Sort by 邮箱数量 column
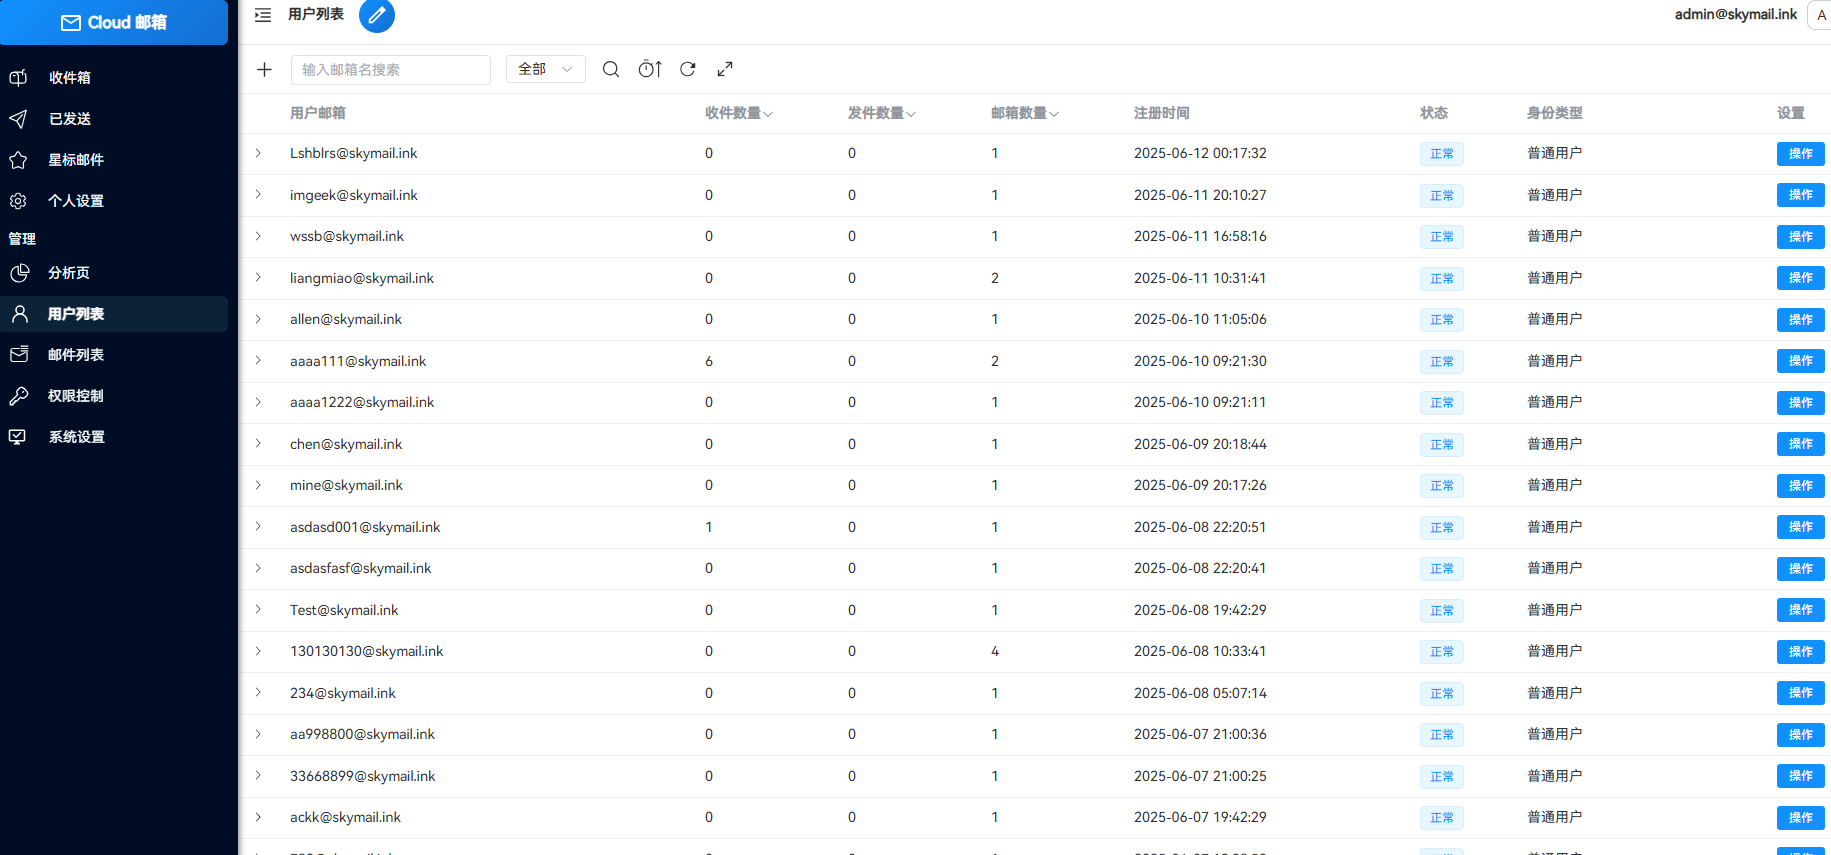 [x=1025, y=113]
